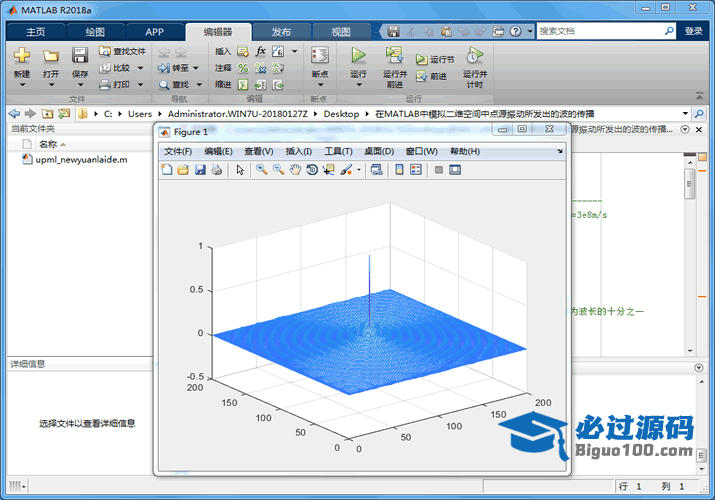Click the 运行并计时 icon
The height and width of the screenshot is (500, 715).
[x=475, y=55]
